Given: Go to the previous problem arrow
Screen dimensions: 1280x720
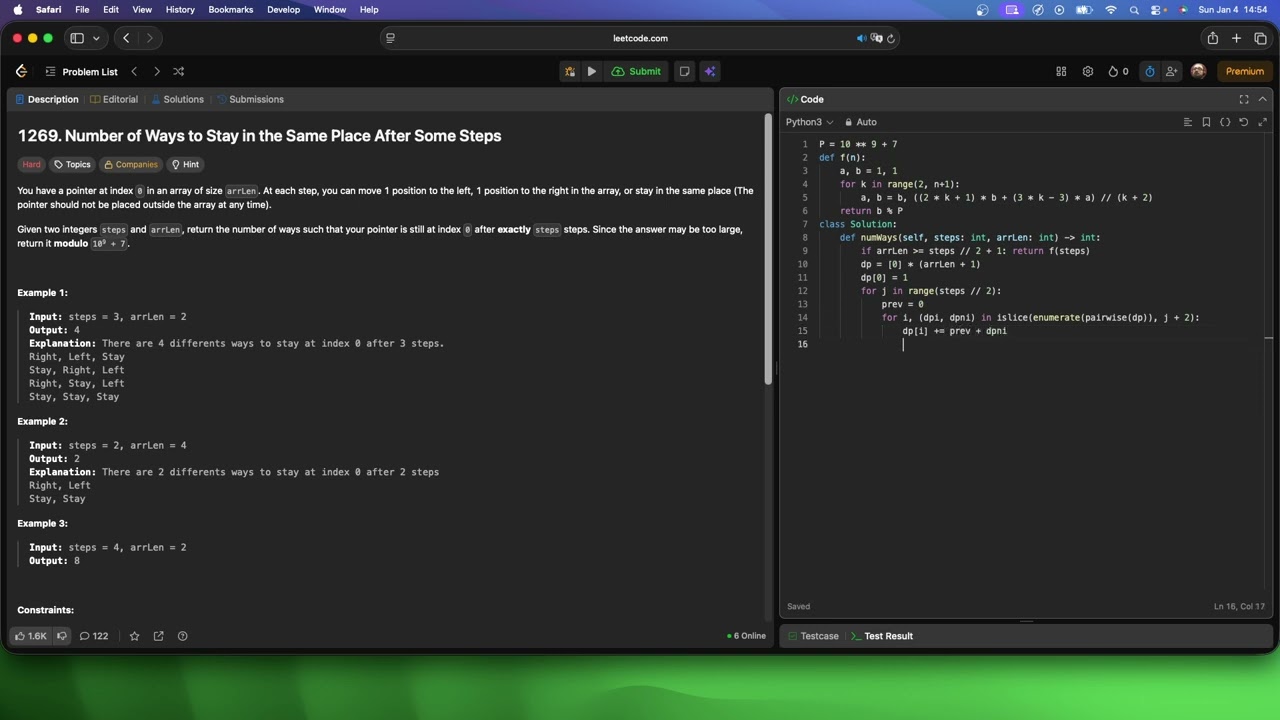Looking at the screenshot, I should coord(134,71).
